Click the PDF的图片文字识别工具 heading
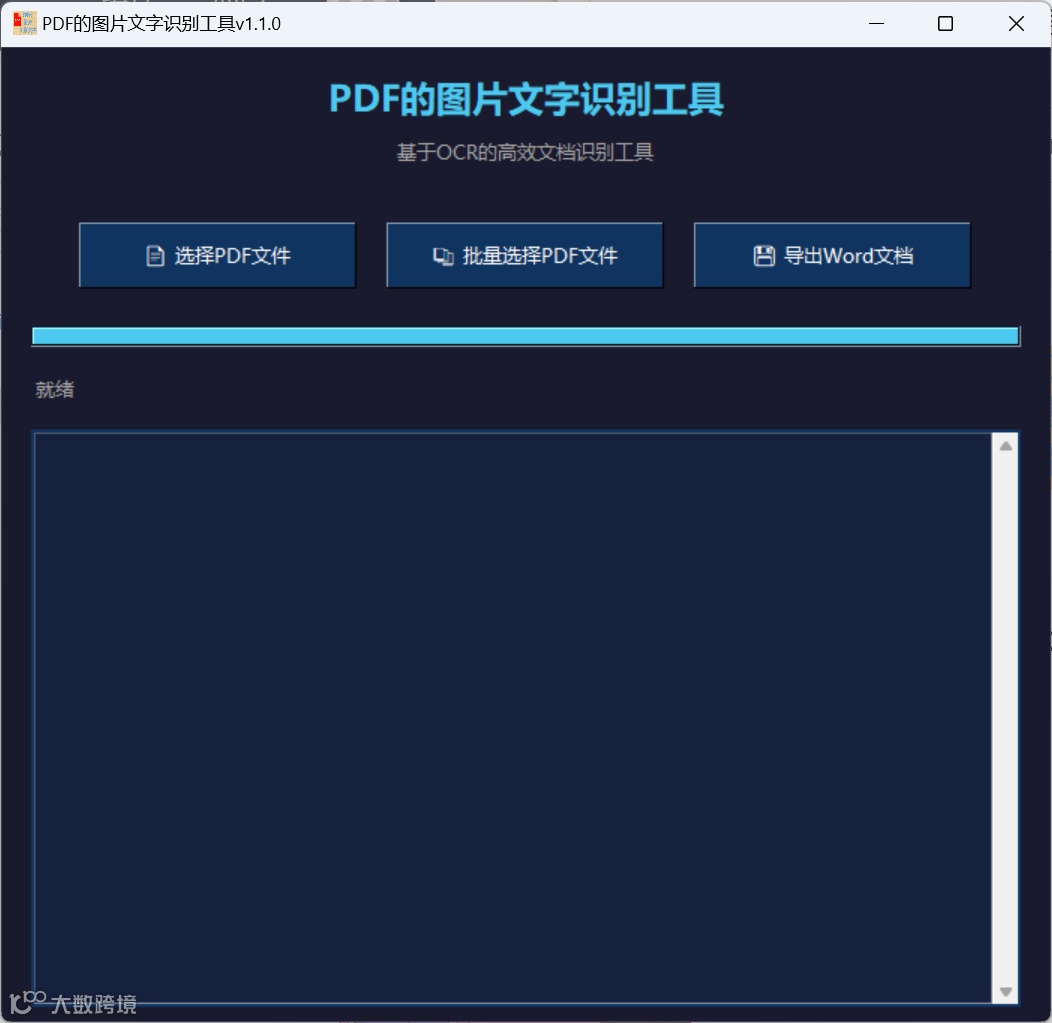The image size is (1052, 1023). [x=525, y=100]
